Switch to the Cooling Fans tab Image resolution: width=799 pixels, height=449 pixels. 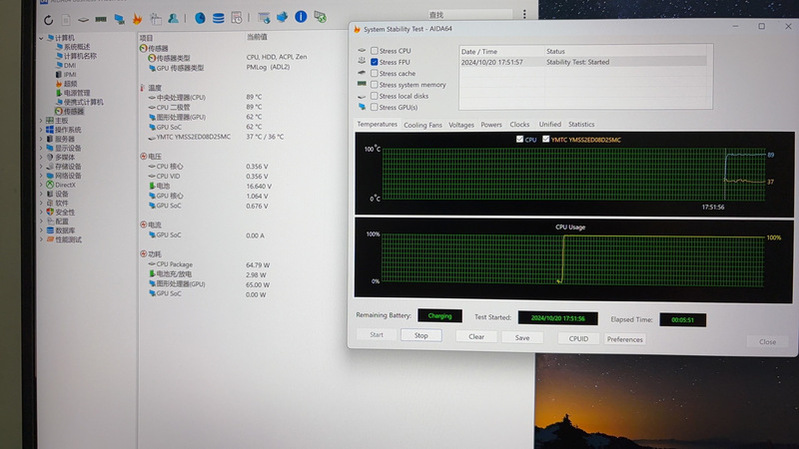click(422, 124)
